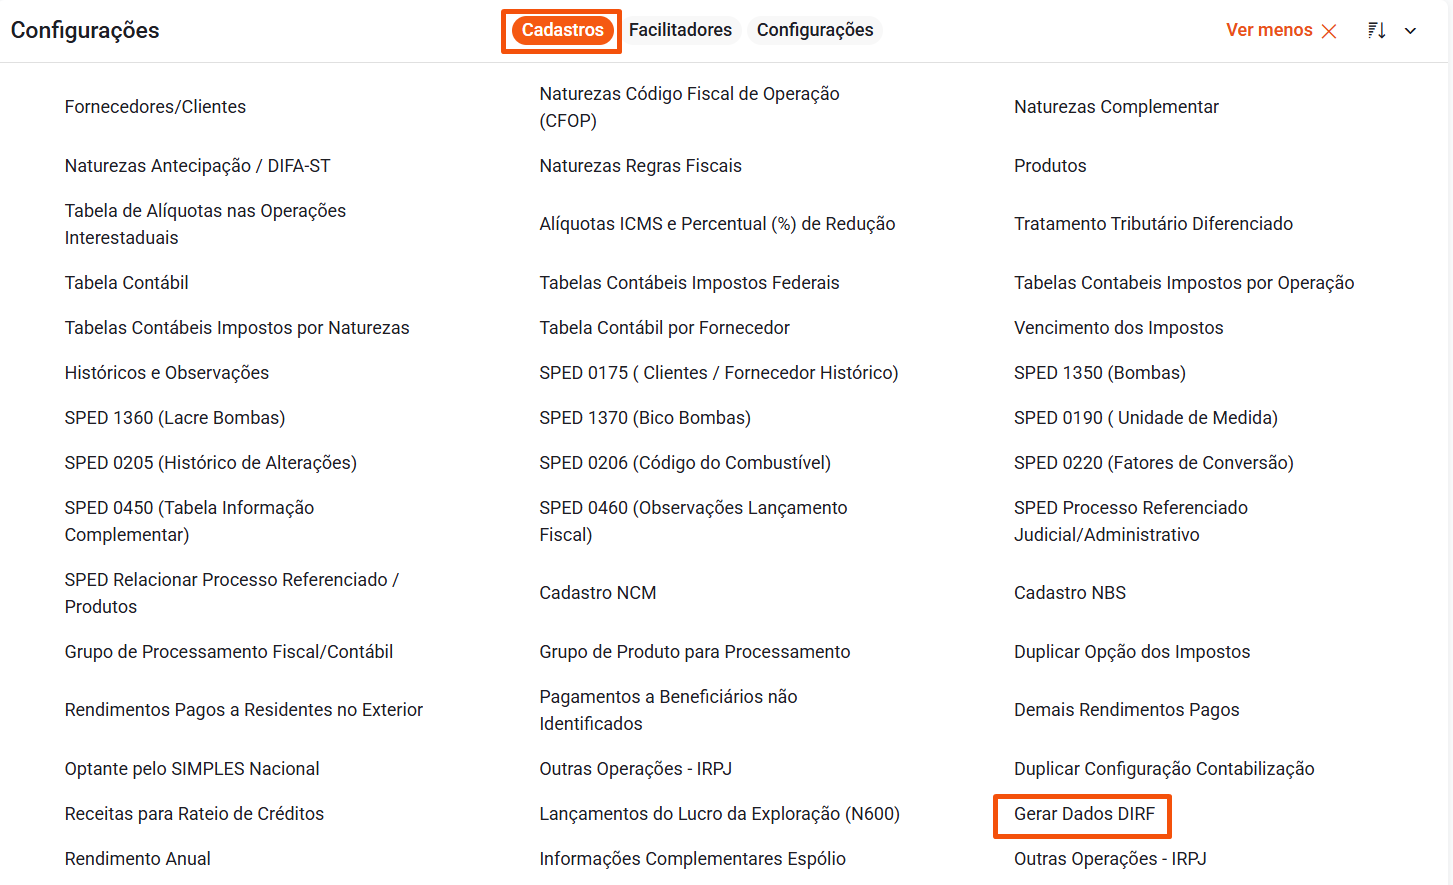
Task: Click Vencimento dos Impostos
Action: 1118,328
